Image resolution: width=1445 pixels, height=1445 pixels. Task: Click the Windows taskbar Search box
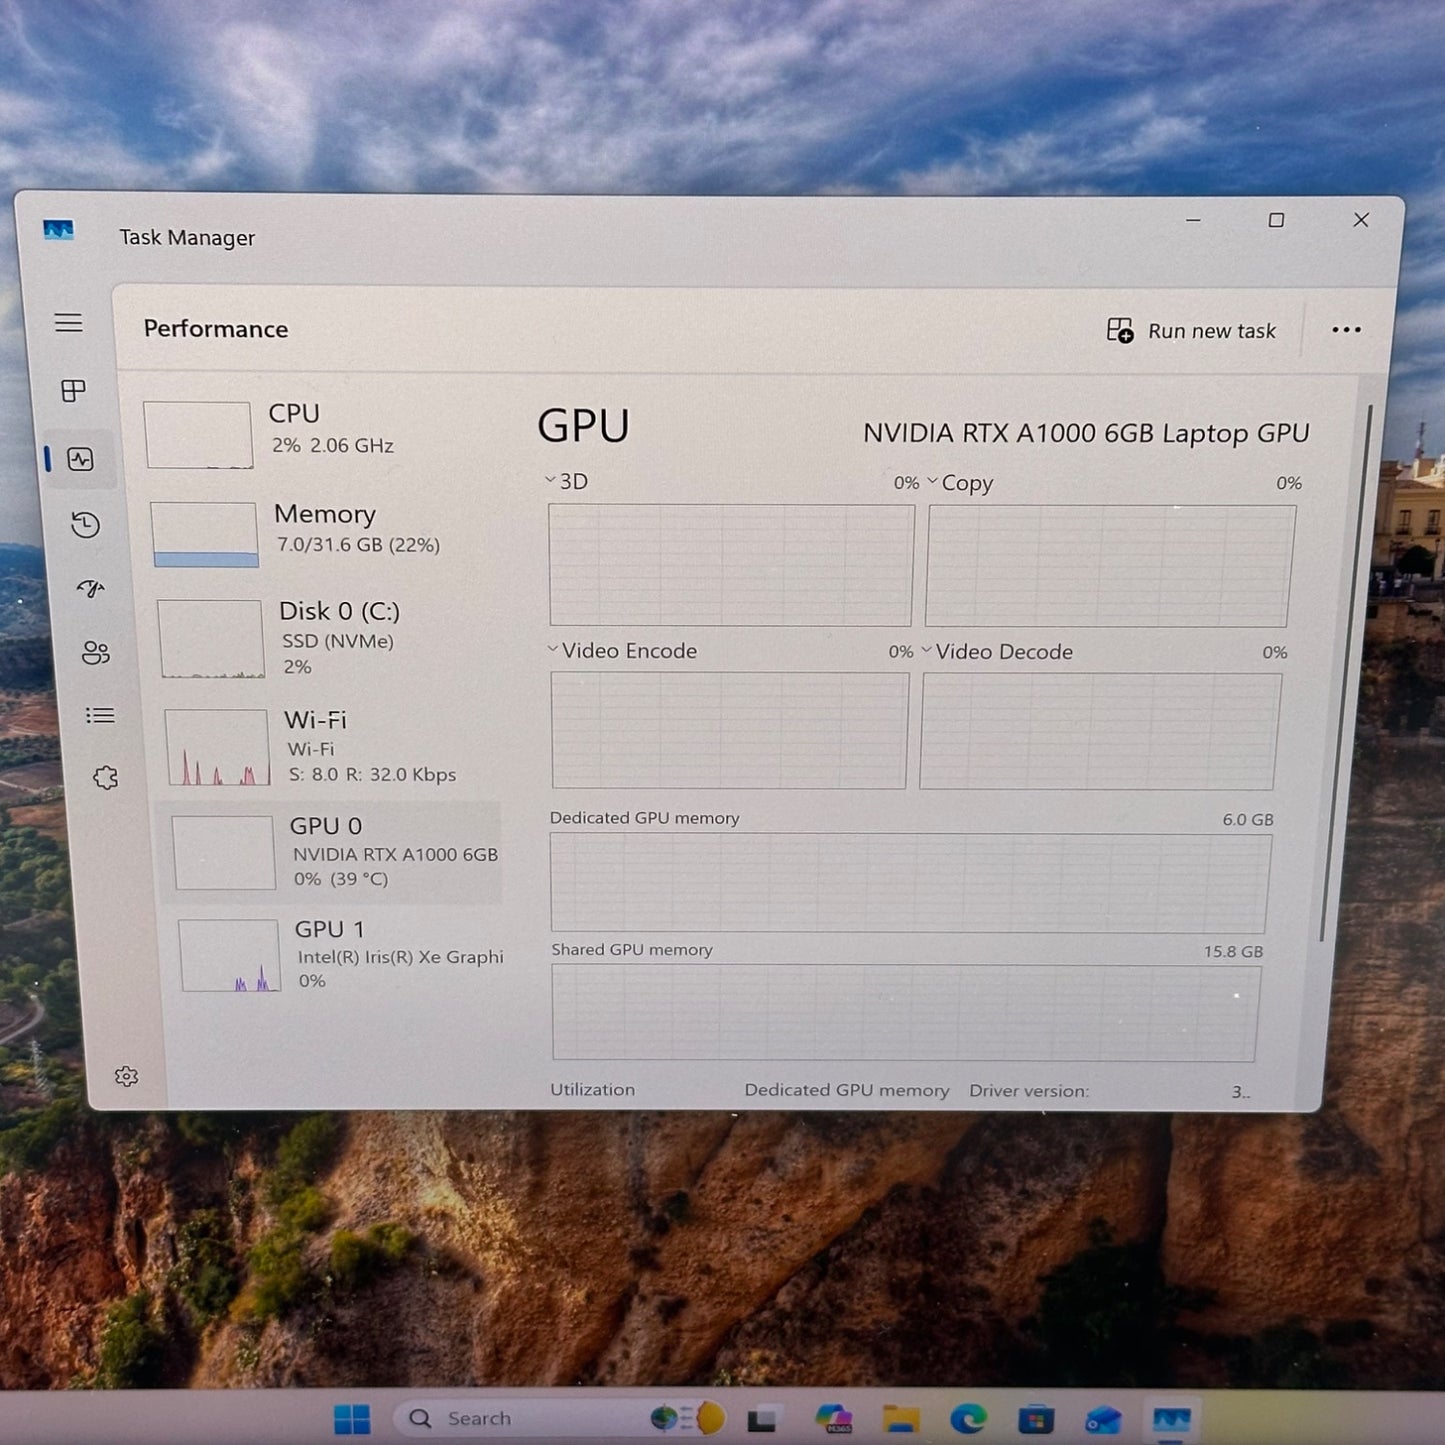pos(520,1418)
